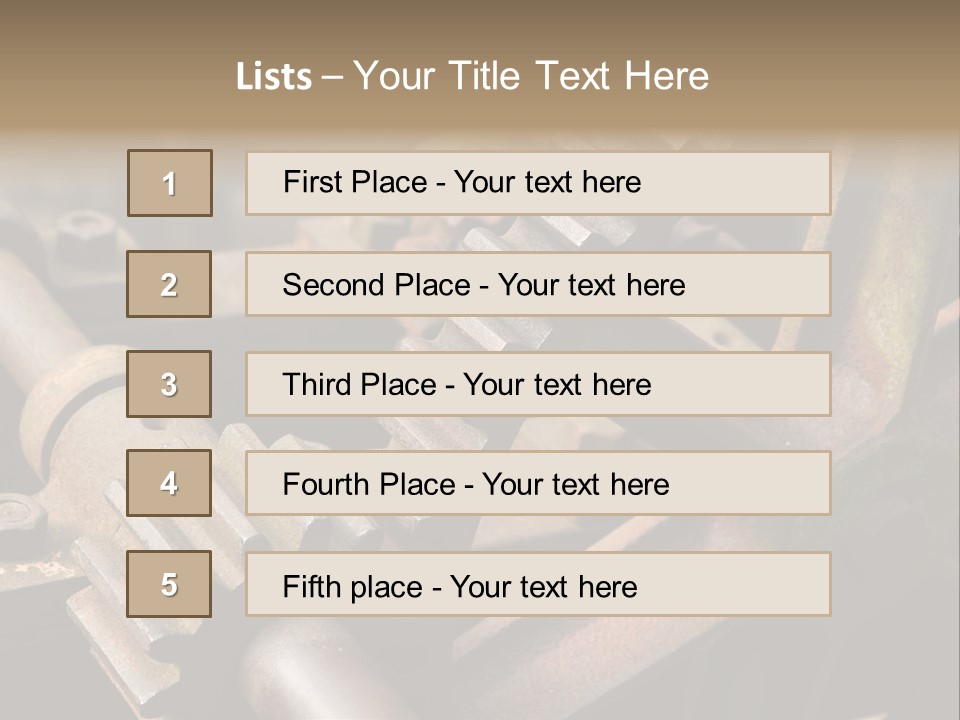The width and height of the screenshot is (960, 720).
Task: Click the number 2 box
Action: click(169, 284)
